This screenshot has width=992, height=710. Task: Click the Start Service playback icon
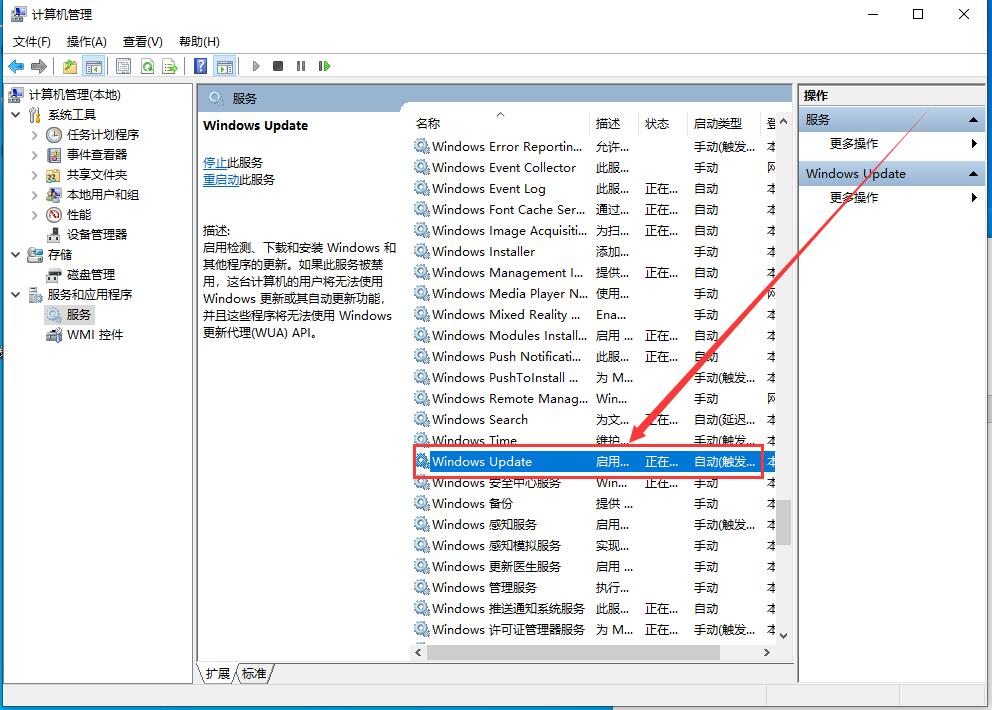coord(256,66)
